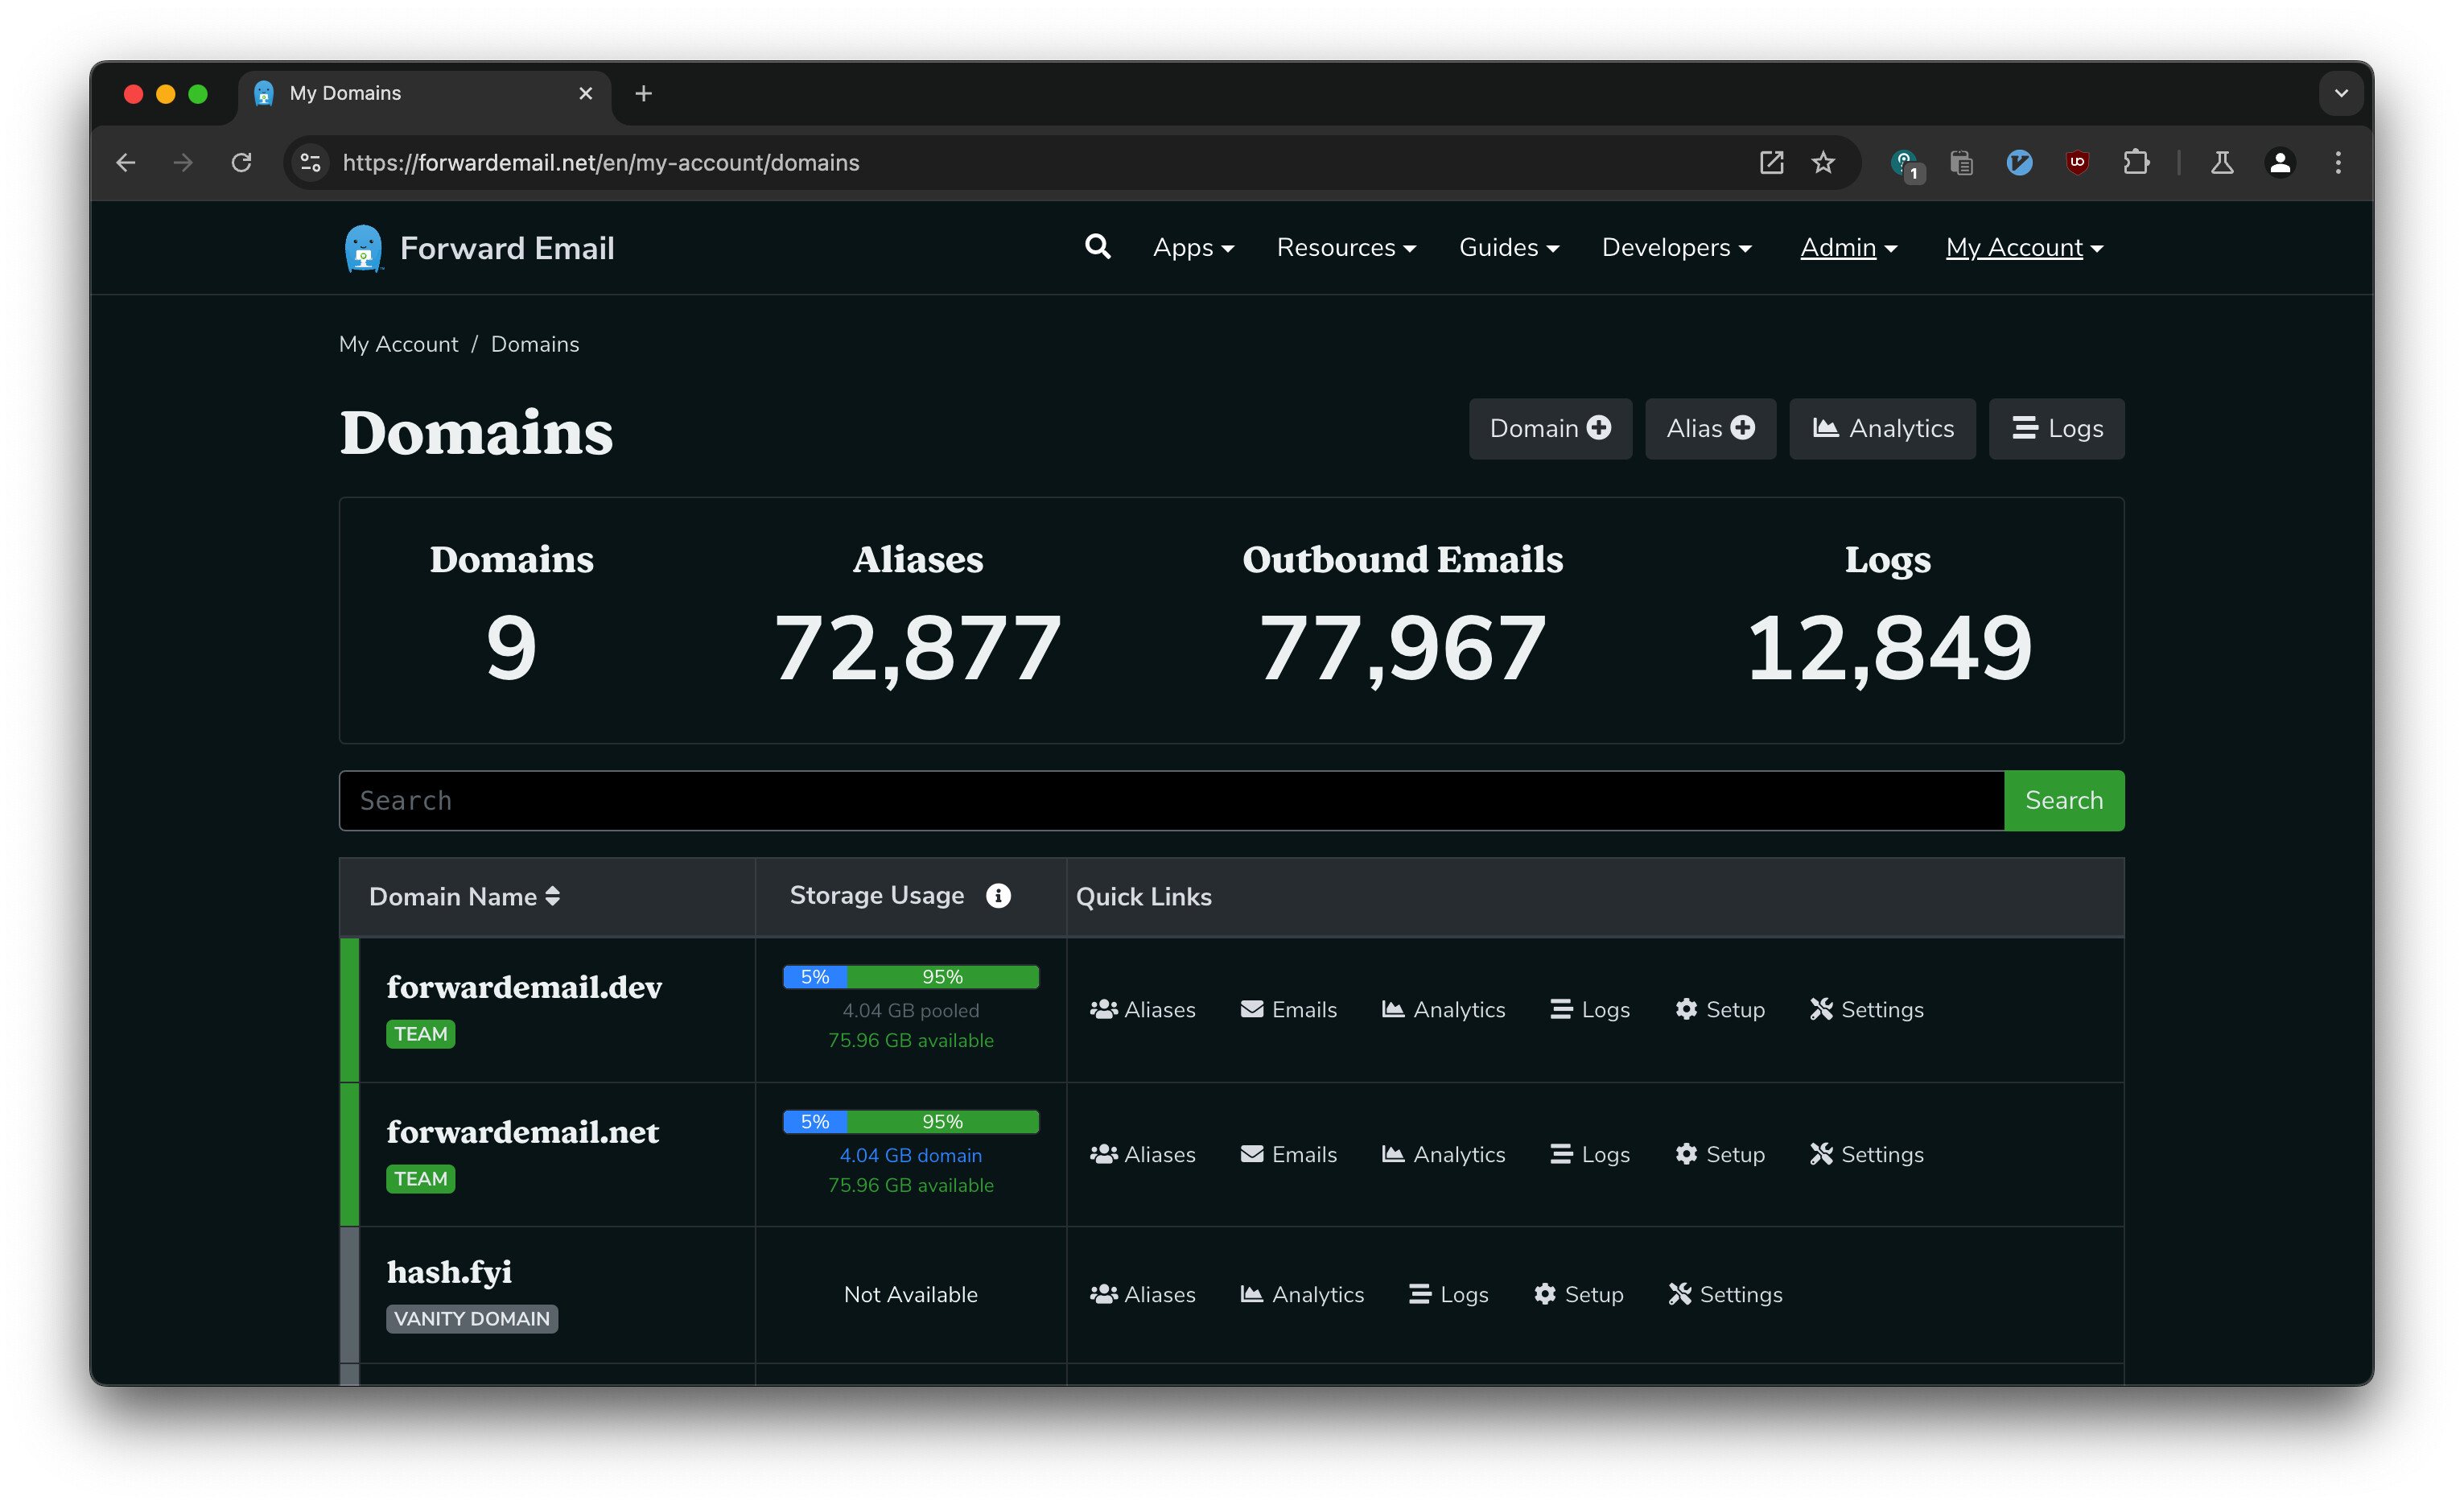Open Emails for forwardemail.dev
Viewport: 2464px width, 1505px height.
point(1288,1009)
